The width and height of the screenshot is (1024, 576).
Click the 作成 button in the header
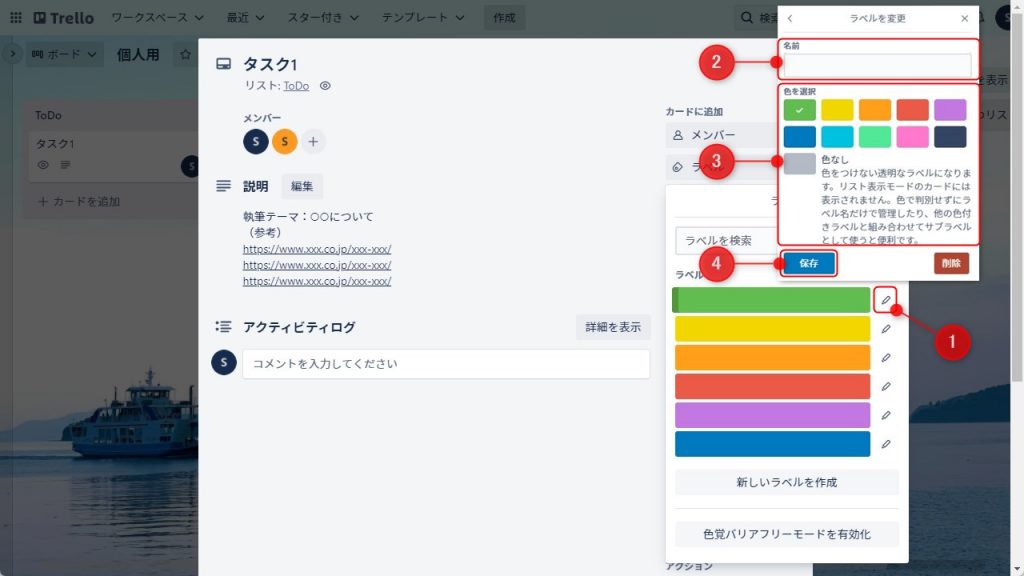pyautogui.click(x=504, y=18)
